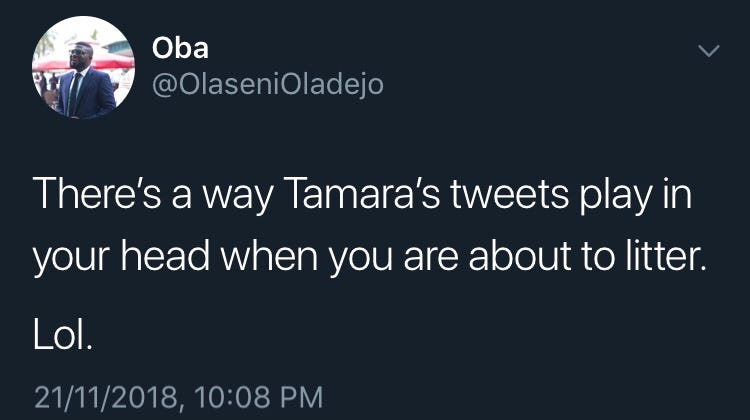The width and height of the screenshot is (750, 420).
Task: Click the word are in second line
Action: 431,258
